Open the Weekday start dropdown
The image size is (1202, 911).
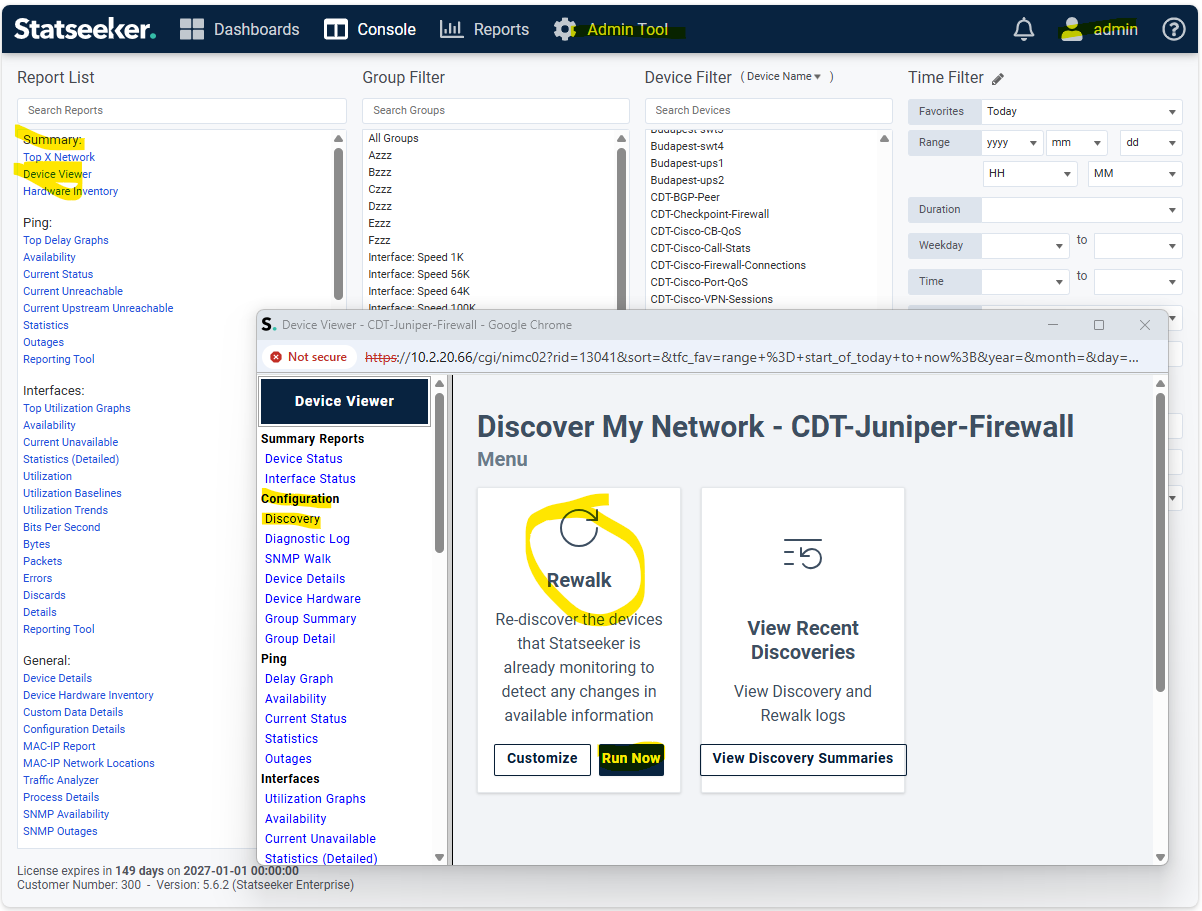(x=1025, y=246)
